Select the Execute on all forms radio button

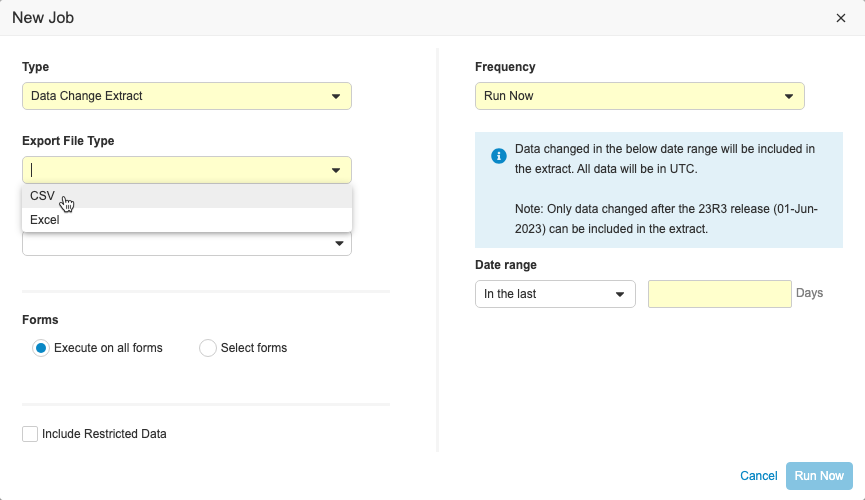tap(41, 348)
